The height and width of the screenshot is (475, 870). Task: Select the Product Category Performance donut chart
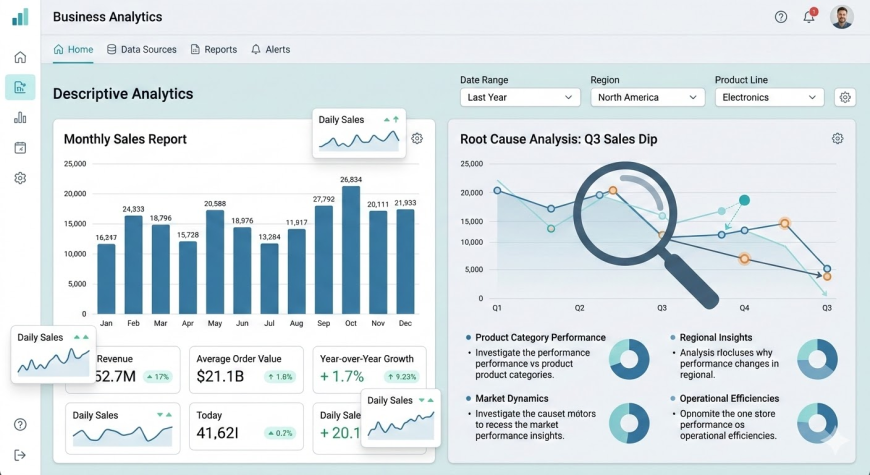coord(630,359)
